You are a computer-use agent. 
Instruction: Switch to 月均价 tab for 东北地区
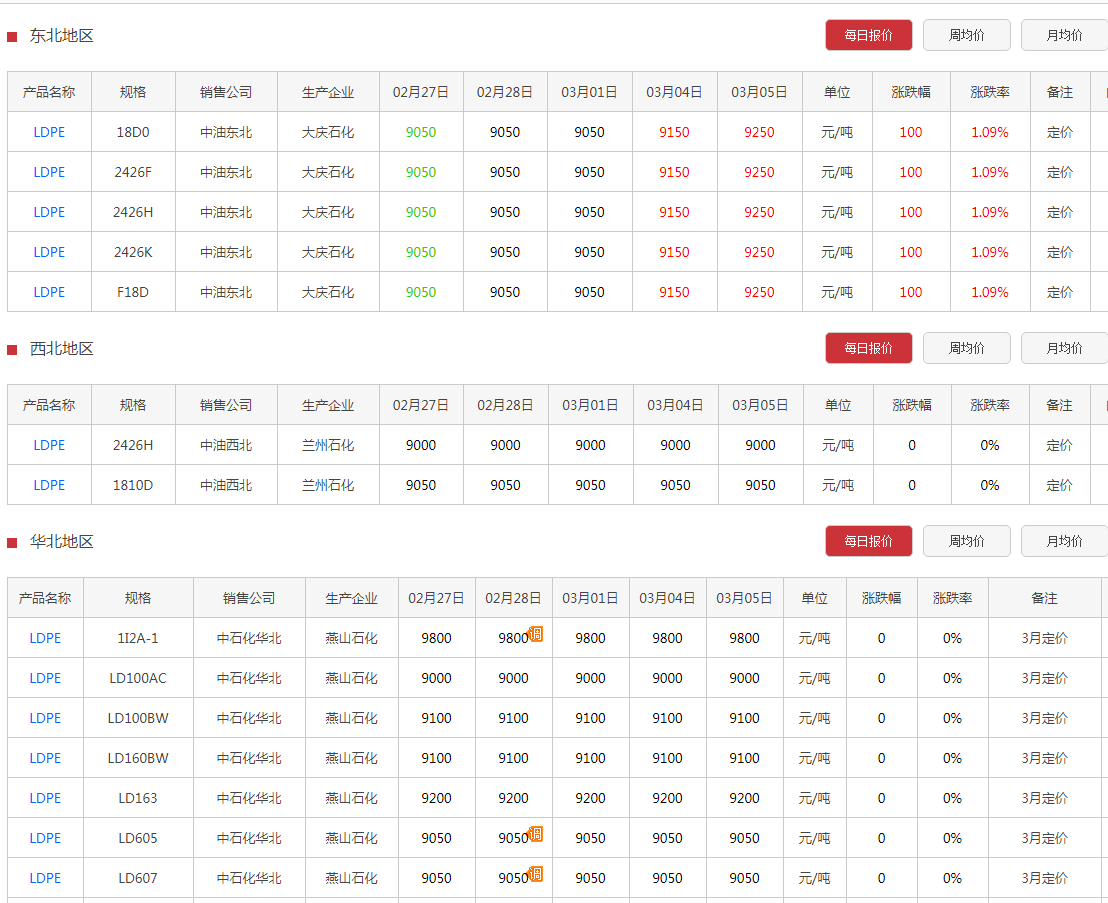coord(1063,35)
